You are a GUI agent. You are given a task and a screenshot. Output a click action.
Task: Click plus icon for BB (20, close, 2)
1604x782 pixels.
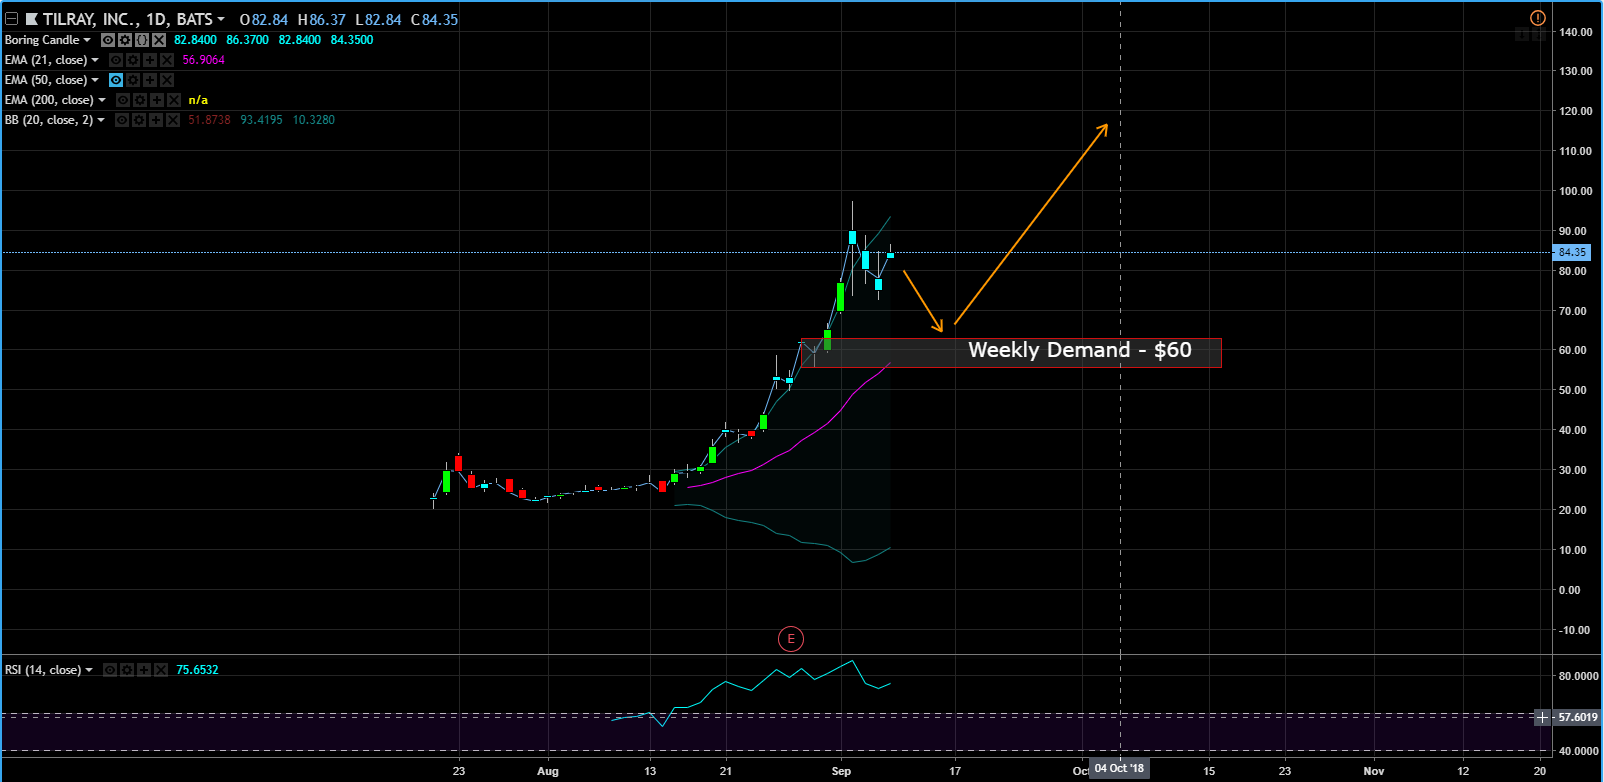(x=156, y=120)
